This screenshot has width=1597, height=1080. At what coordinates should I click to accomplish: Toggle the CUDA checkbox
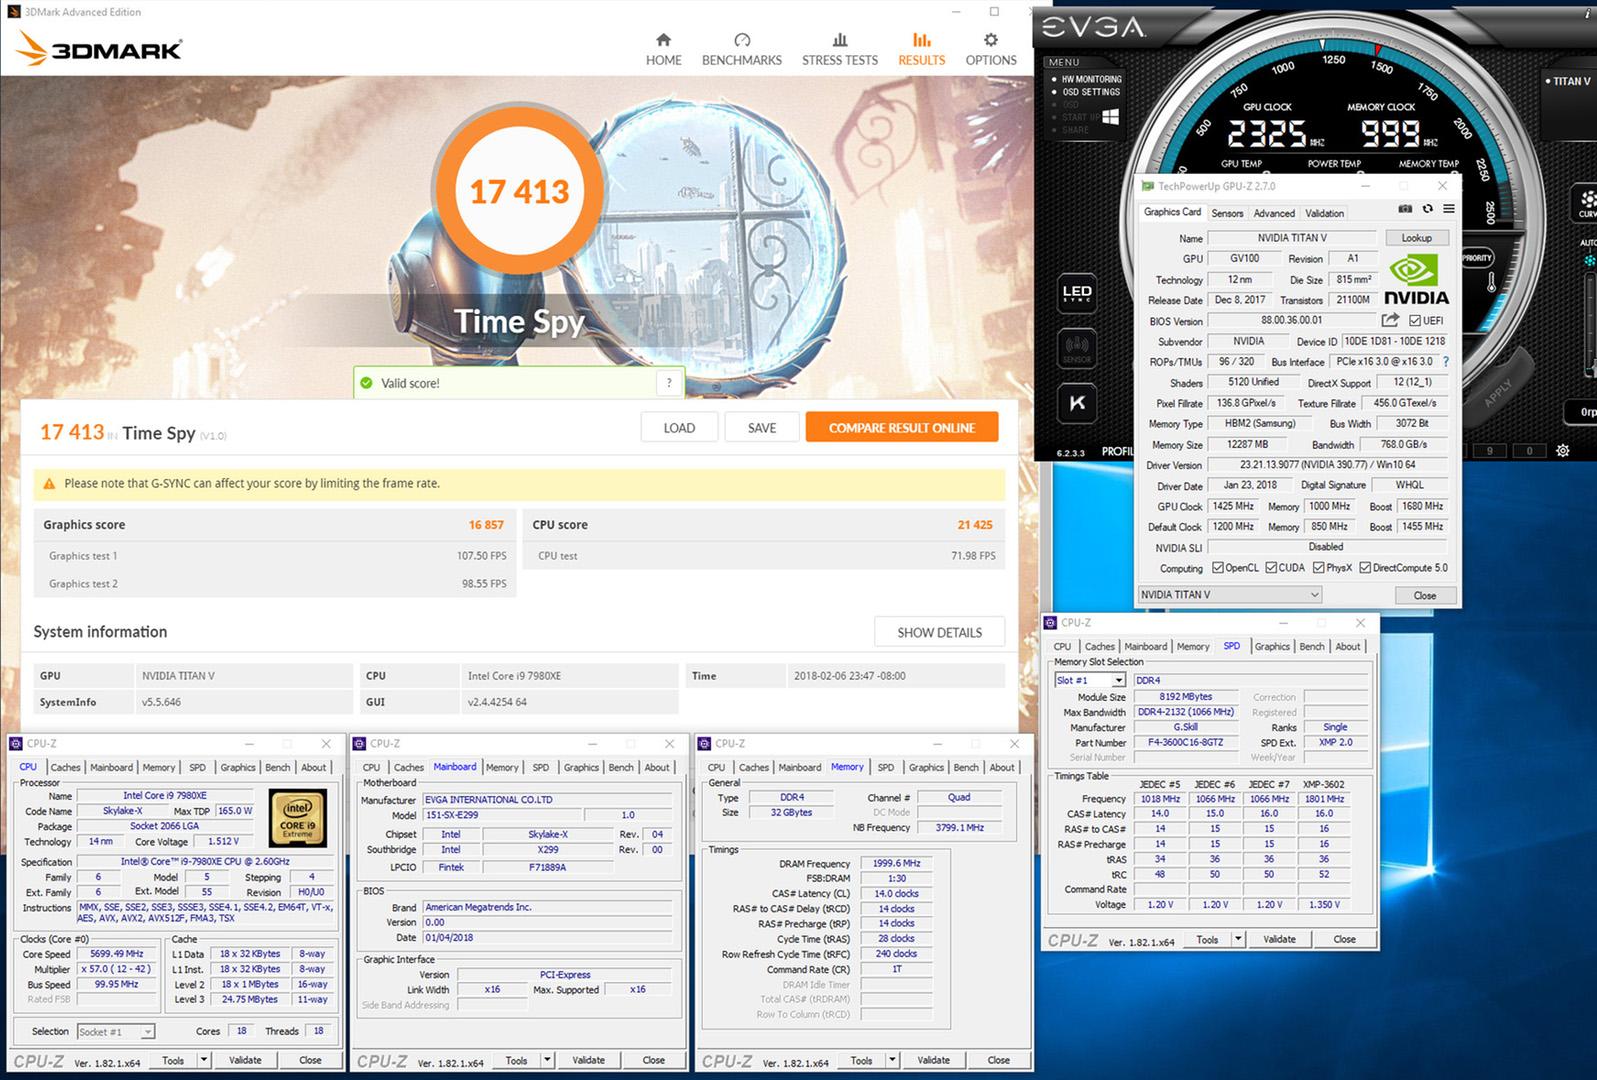coord(1271,568)
